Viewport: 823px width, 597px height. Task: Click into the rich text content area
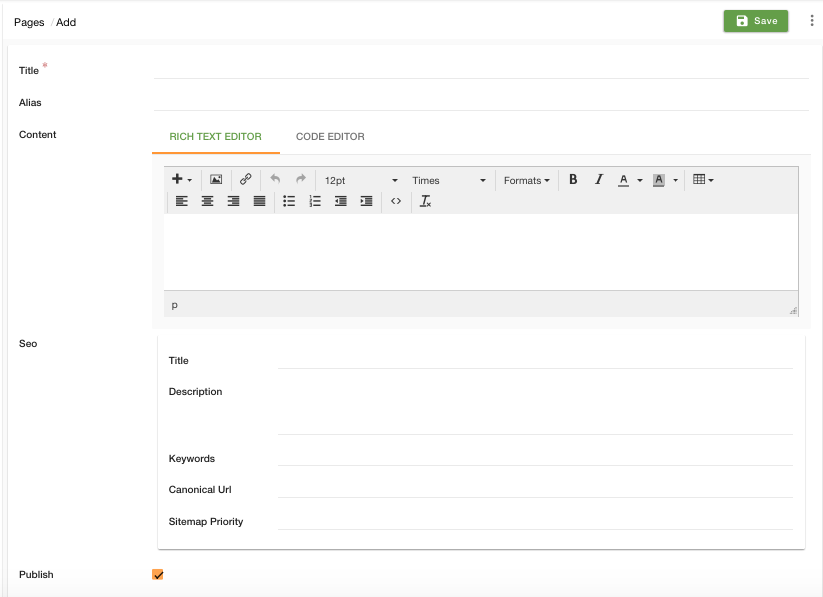pyautogui.click(x=481, y=252)
